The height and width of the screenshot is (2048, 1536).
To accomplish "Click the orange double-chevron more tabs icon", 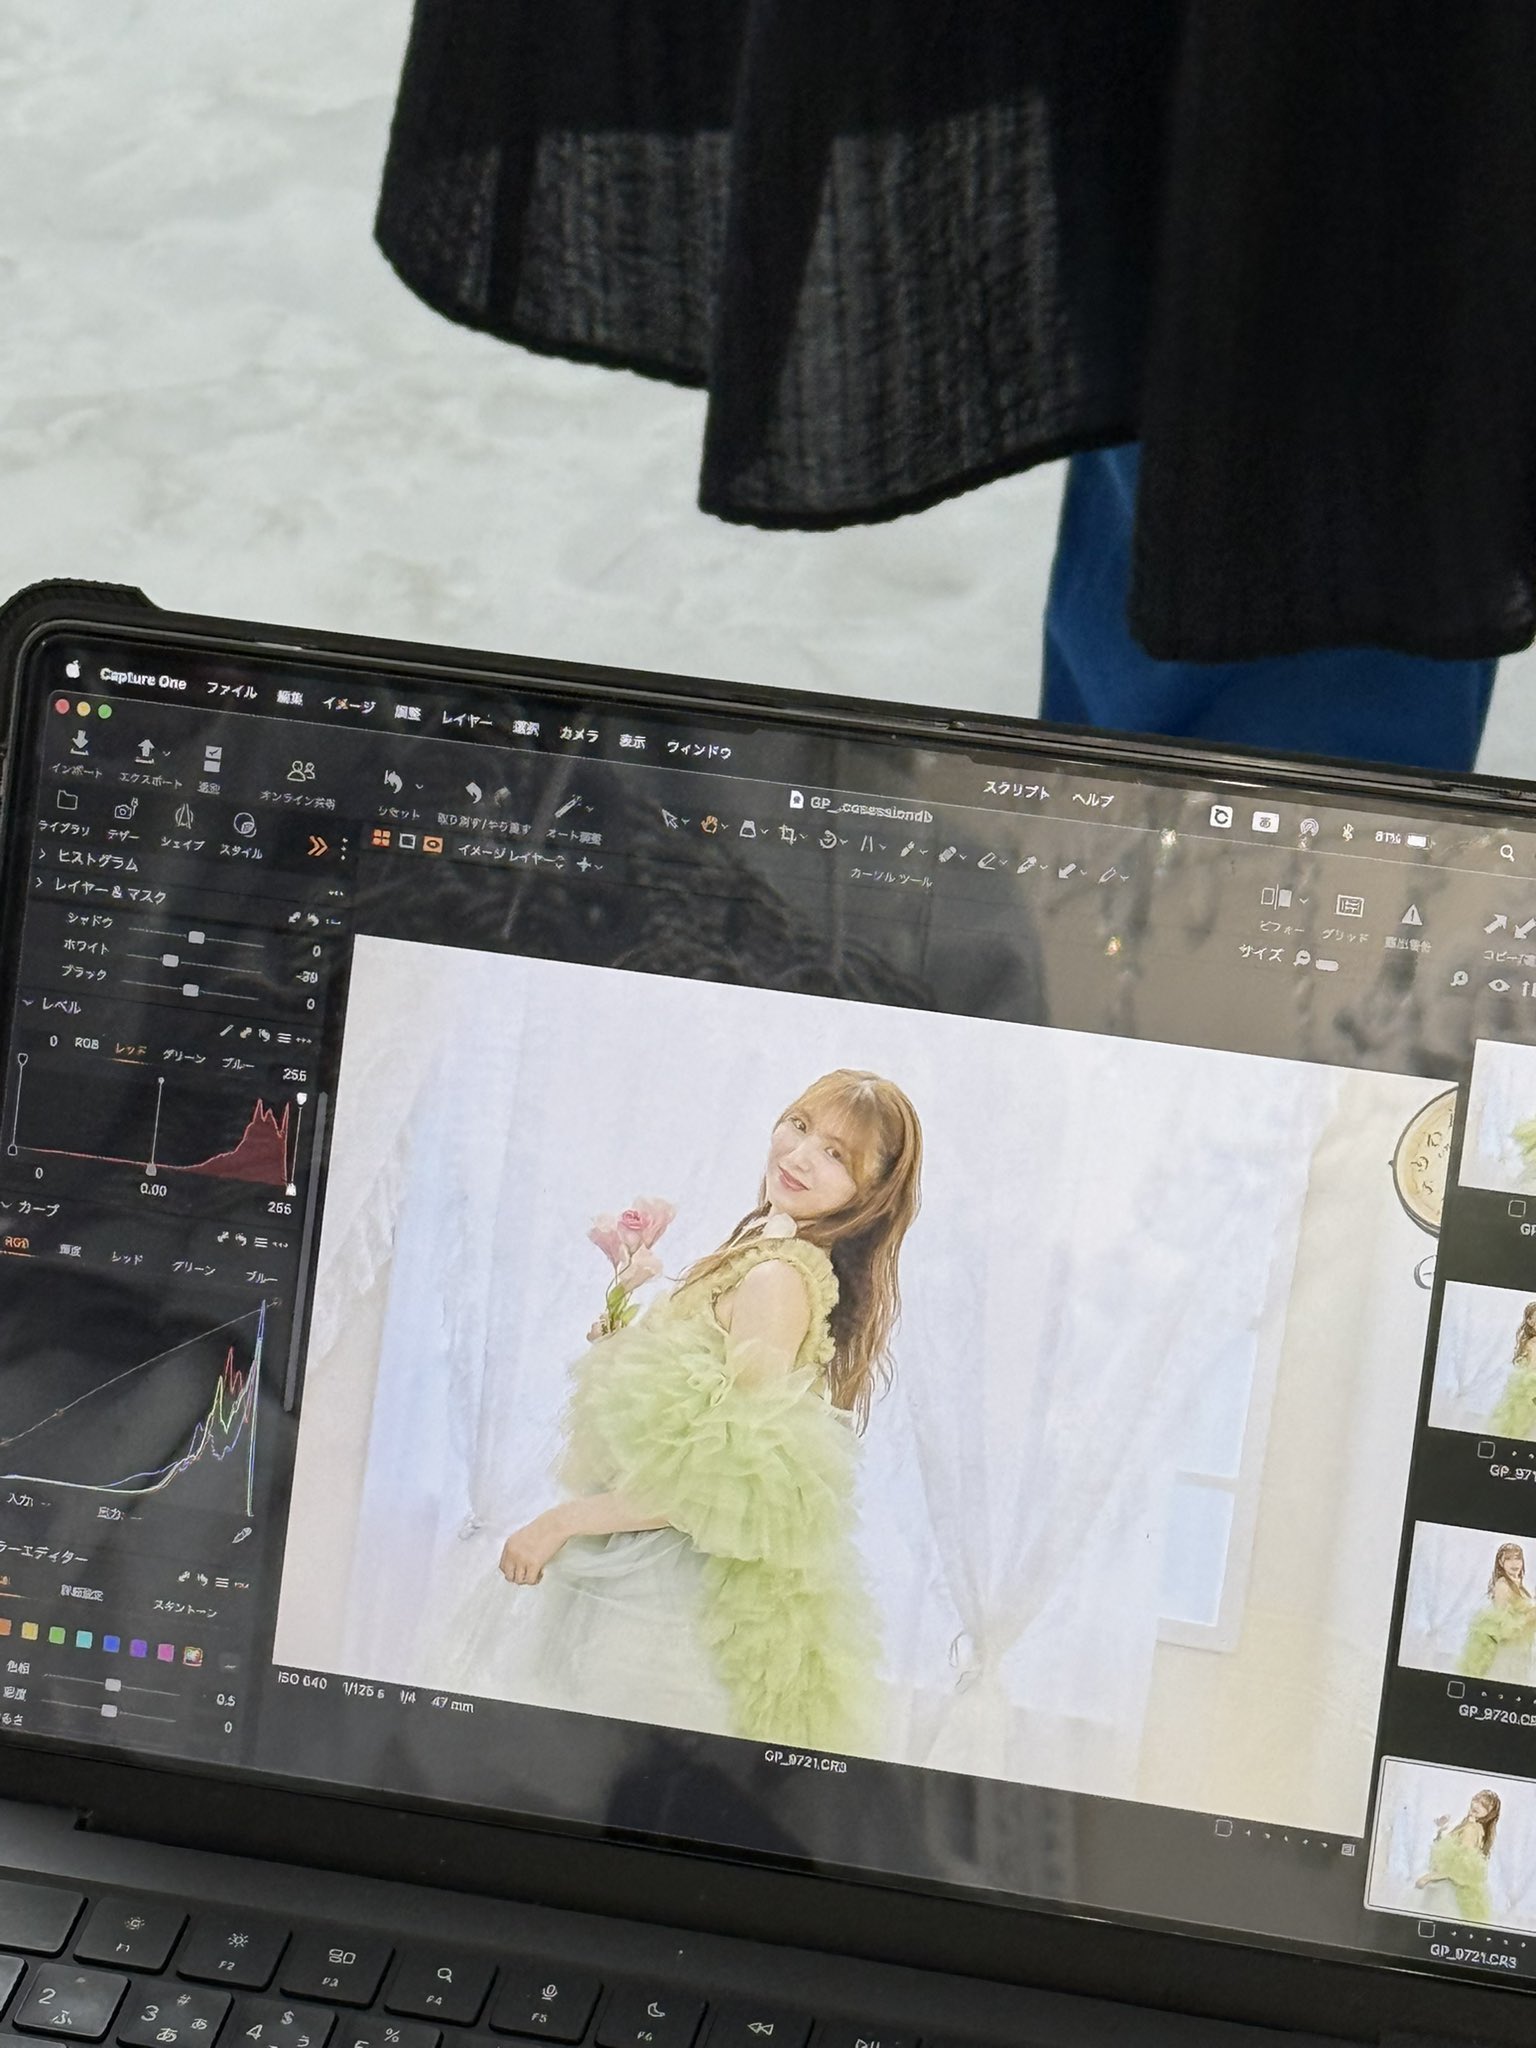I will [x=317, y=847].
